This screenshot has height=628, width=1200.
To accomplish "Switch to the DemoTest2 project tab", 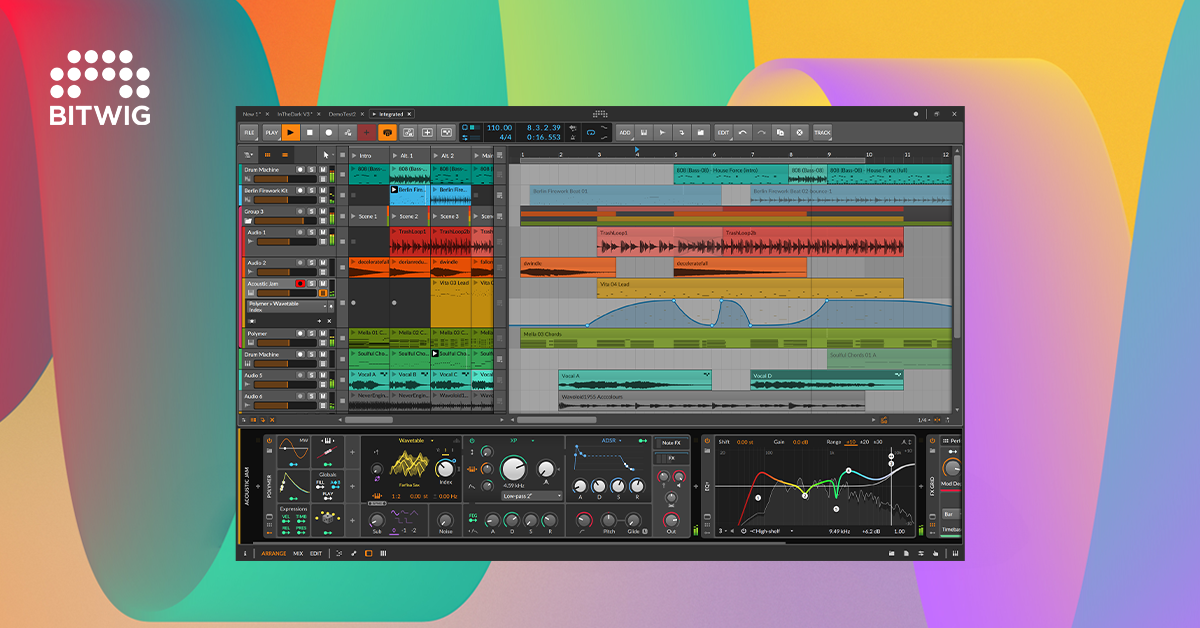I will click(342, 114).
